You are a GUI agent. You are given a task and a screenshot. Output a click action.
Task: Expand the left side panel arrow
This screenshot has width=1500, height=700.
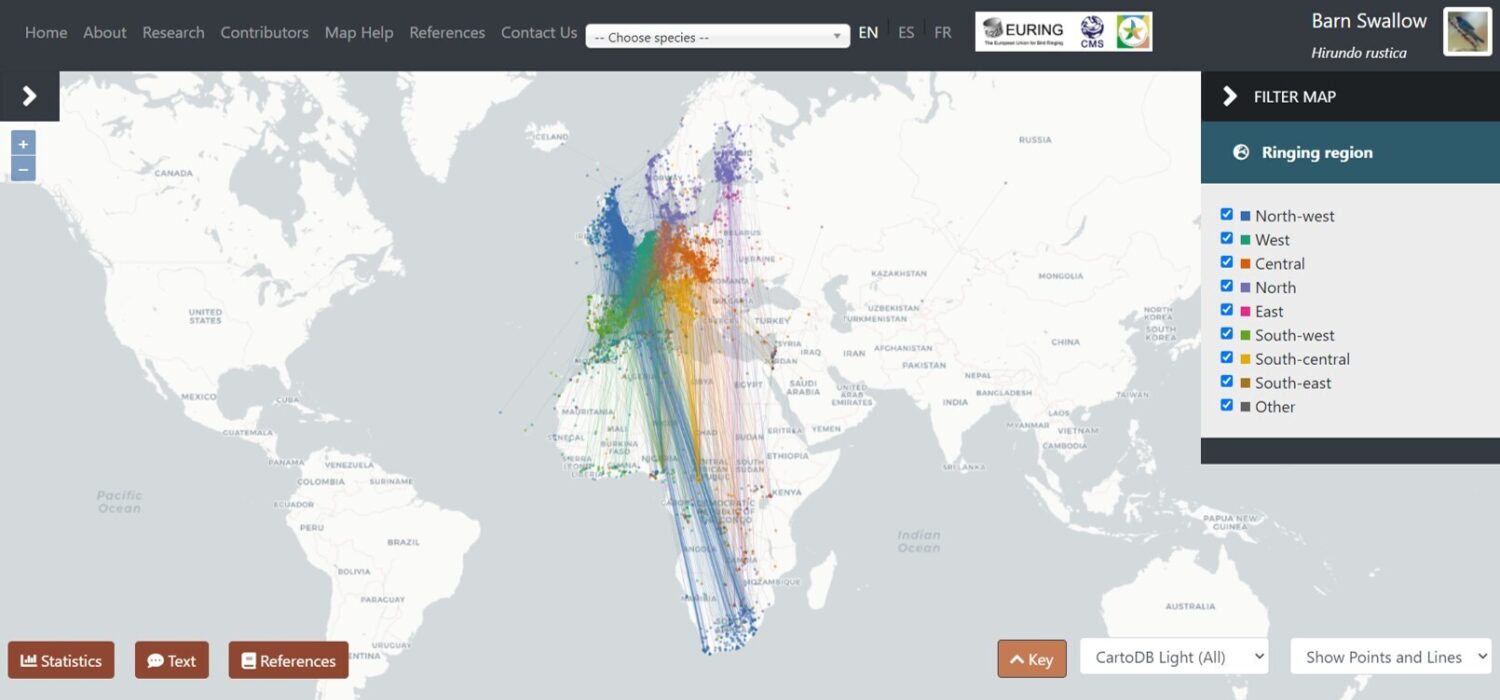point(29,96)
